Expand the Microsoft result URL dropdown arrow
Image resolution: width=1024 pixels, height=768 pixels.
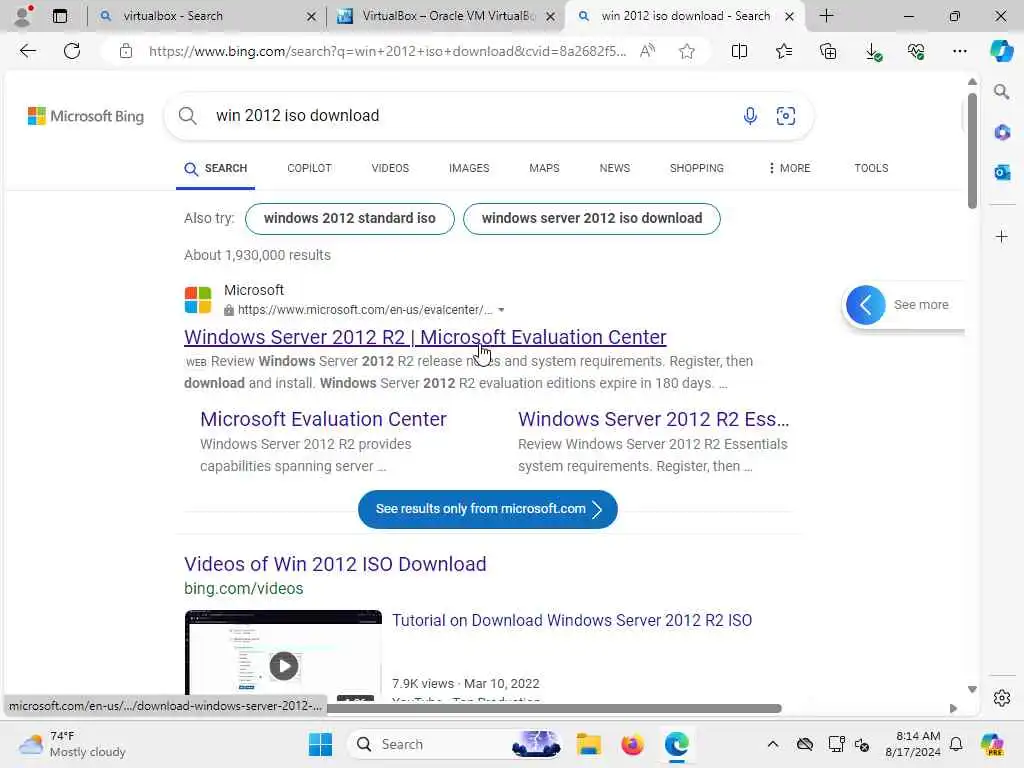[x=501, y=310]
